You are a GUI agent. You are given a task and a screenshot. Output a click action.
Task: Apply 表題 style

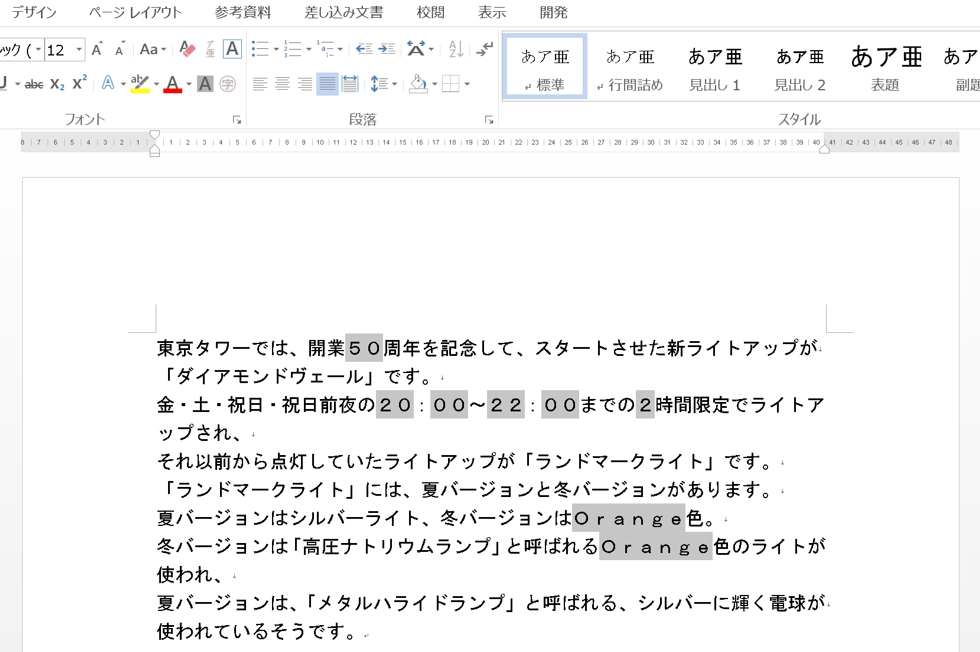tap(886, 67)
